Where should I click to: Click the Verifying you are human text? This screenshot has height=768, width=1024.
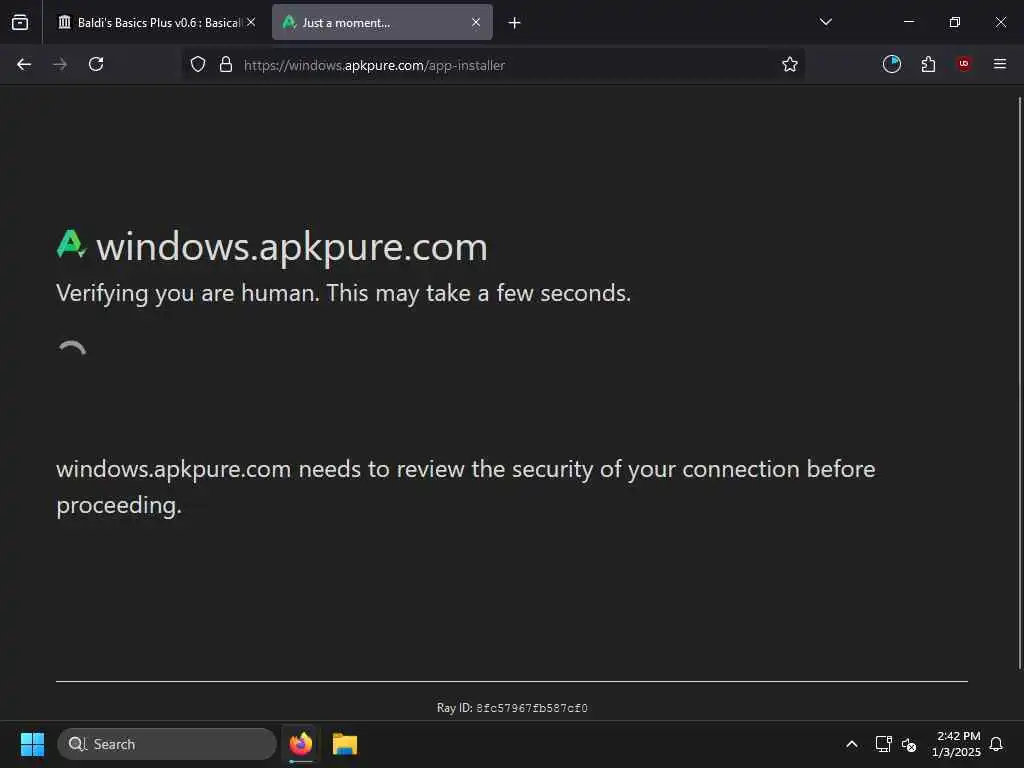click(x=344, y=293)
